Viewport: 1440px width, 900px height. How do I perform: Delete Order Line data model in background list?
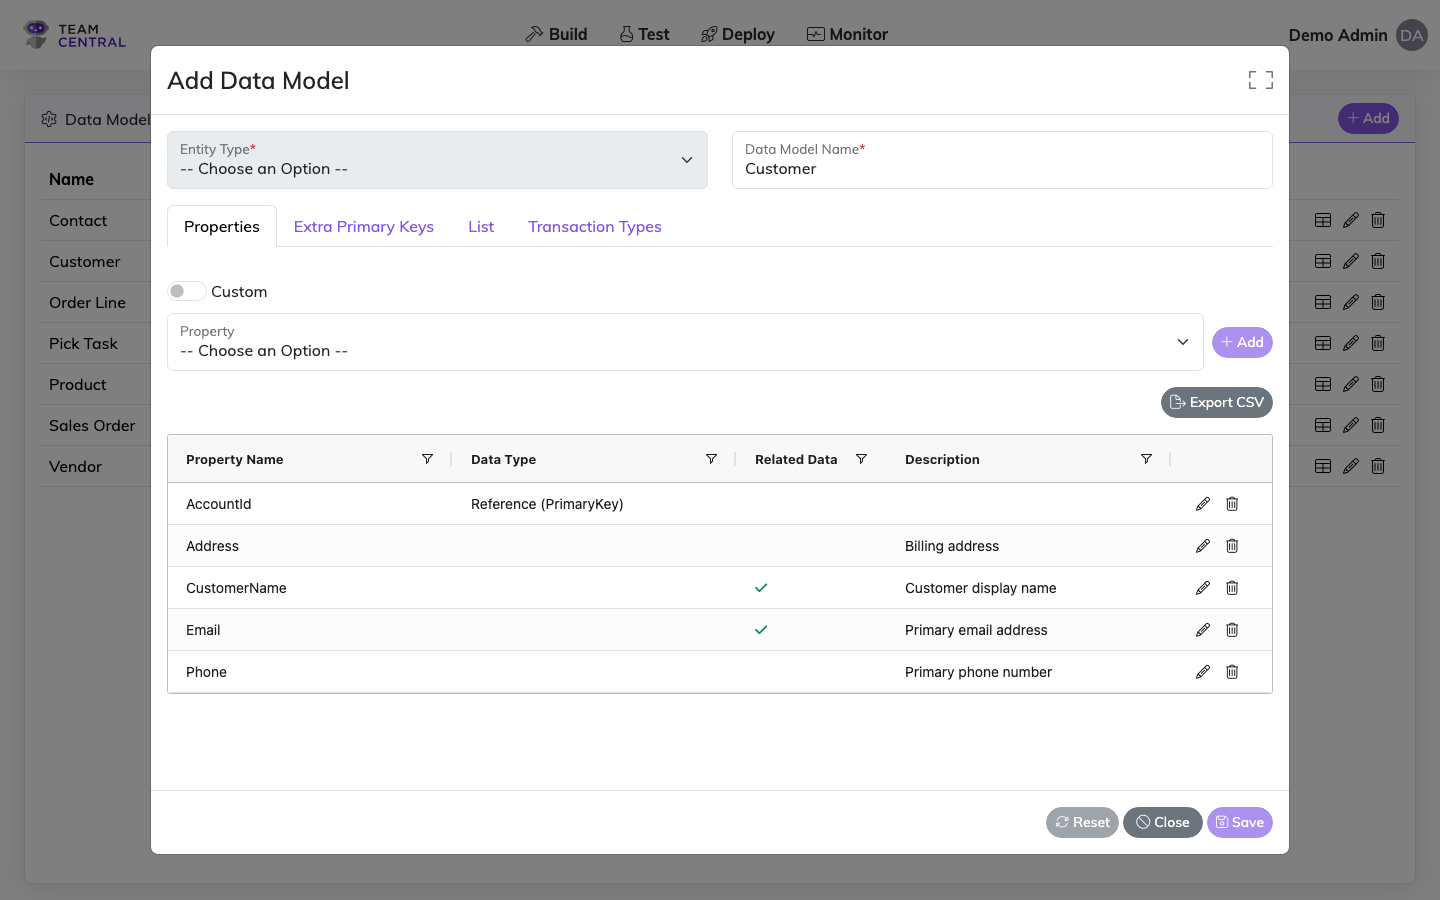click(x=1378, y=302)
